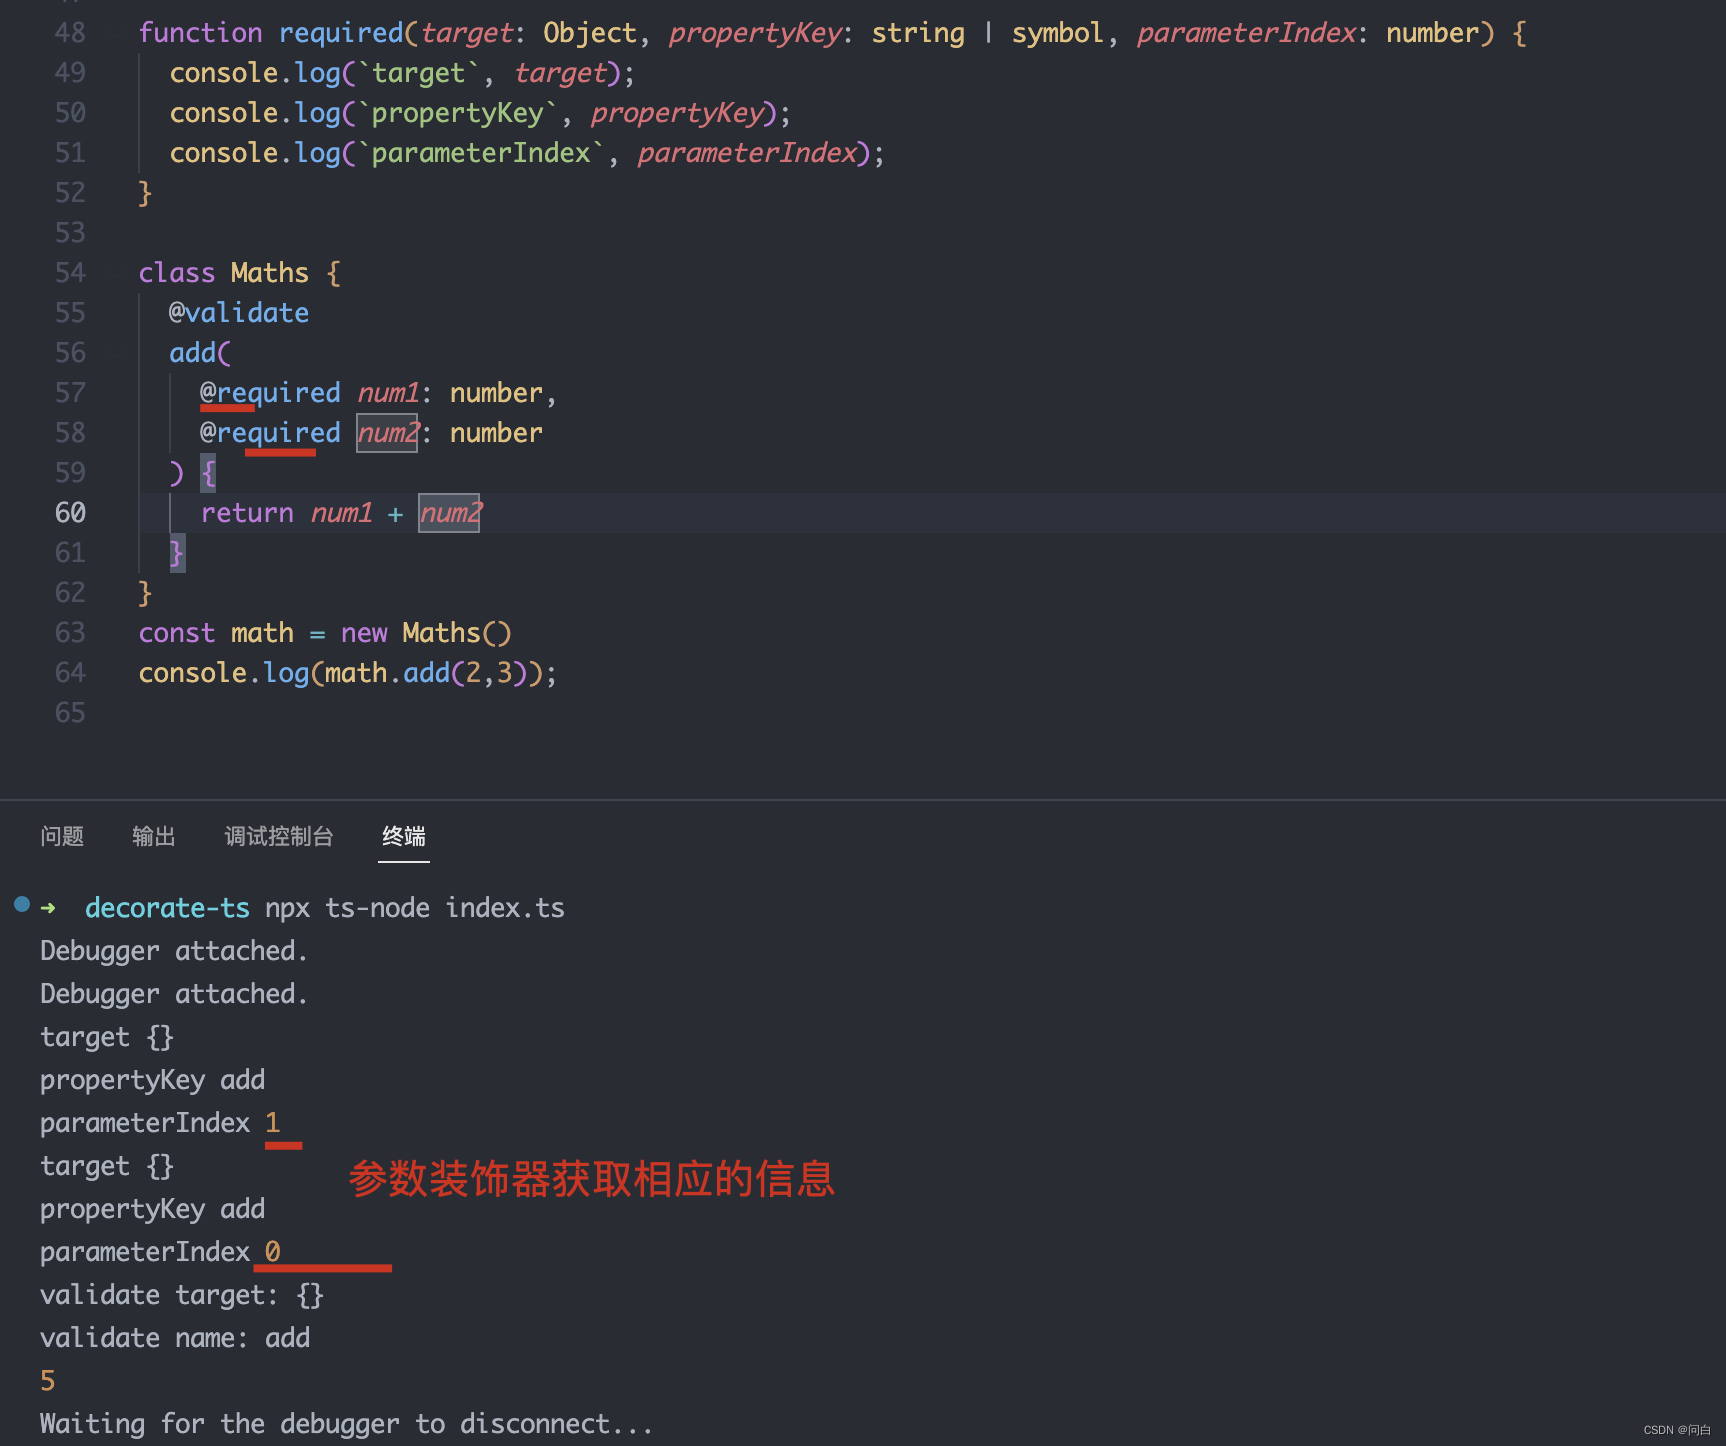The width and height of the screenshot is (1726, 1446).
Task: Click the highlighted num2 in return statement
Action: click(x=449, y=513)
